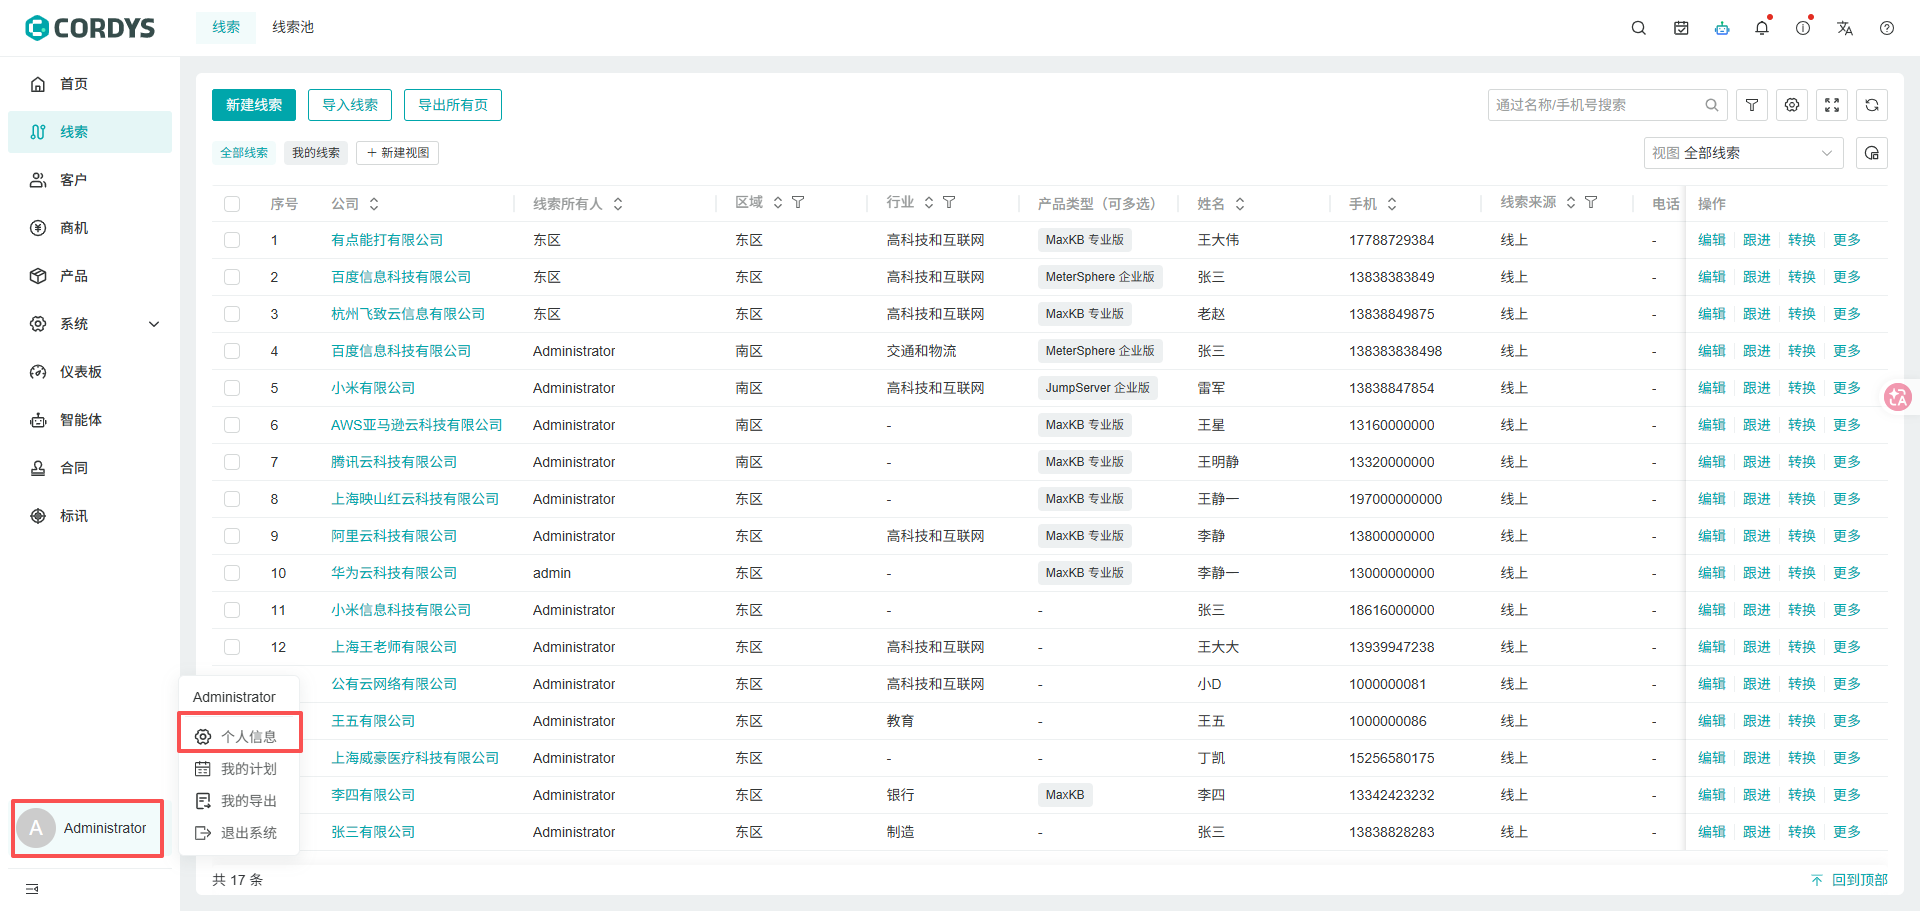Open the 视图 全部线索 dropdown
Image resolution: width=1920 pixels, height=911 pixels.
[1743, 153]
